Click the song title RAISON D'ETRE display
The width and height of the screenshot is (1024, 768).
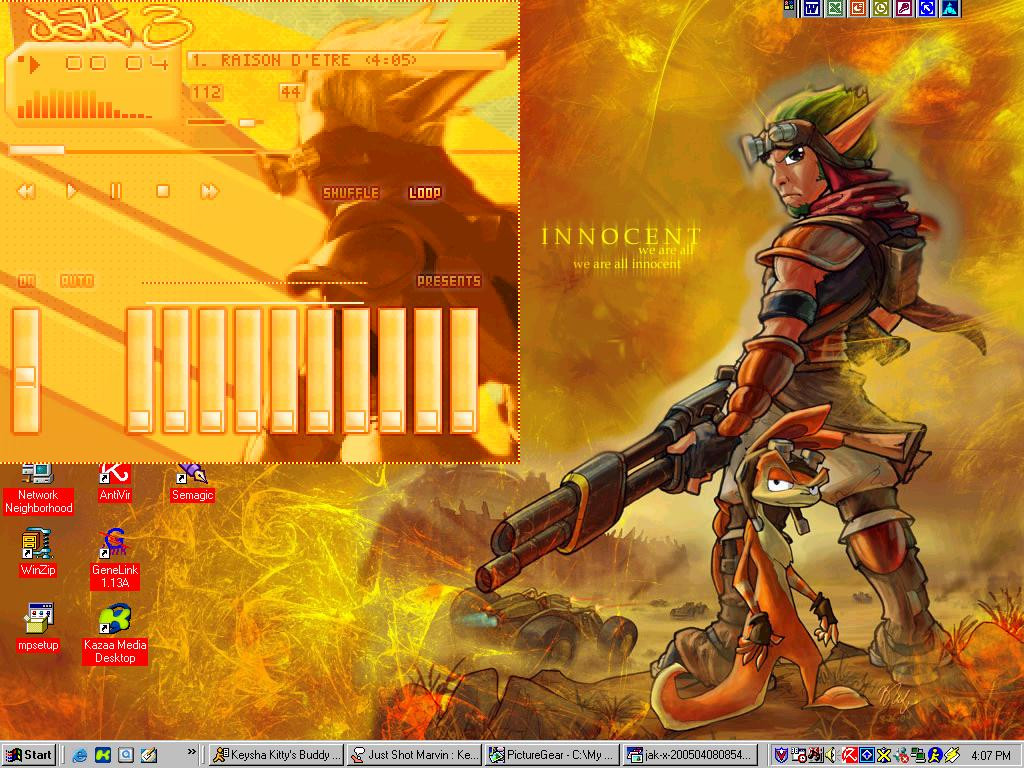347,61
